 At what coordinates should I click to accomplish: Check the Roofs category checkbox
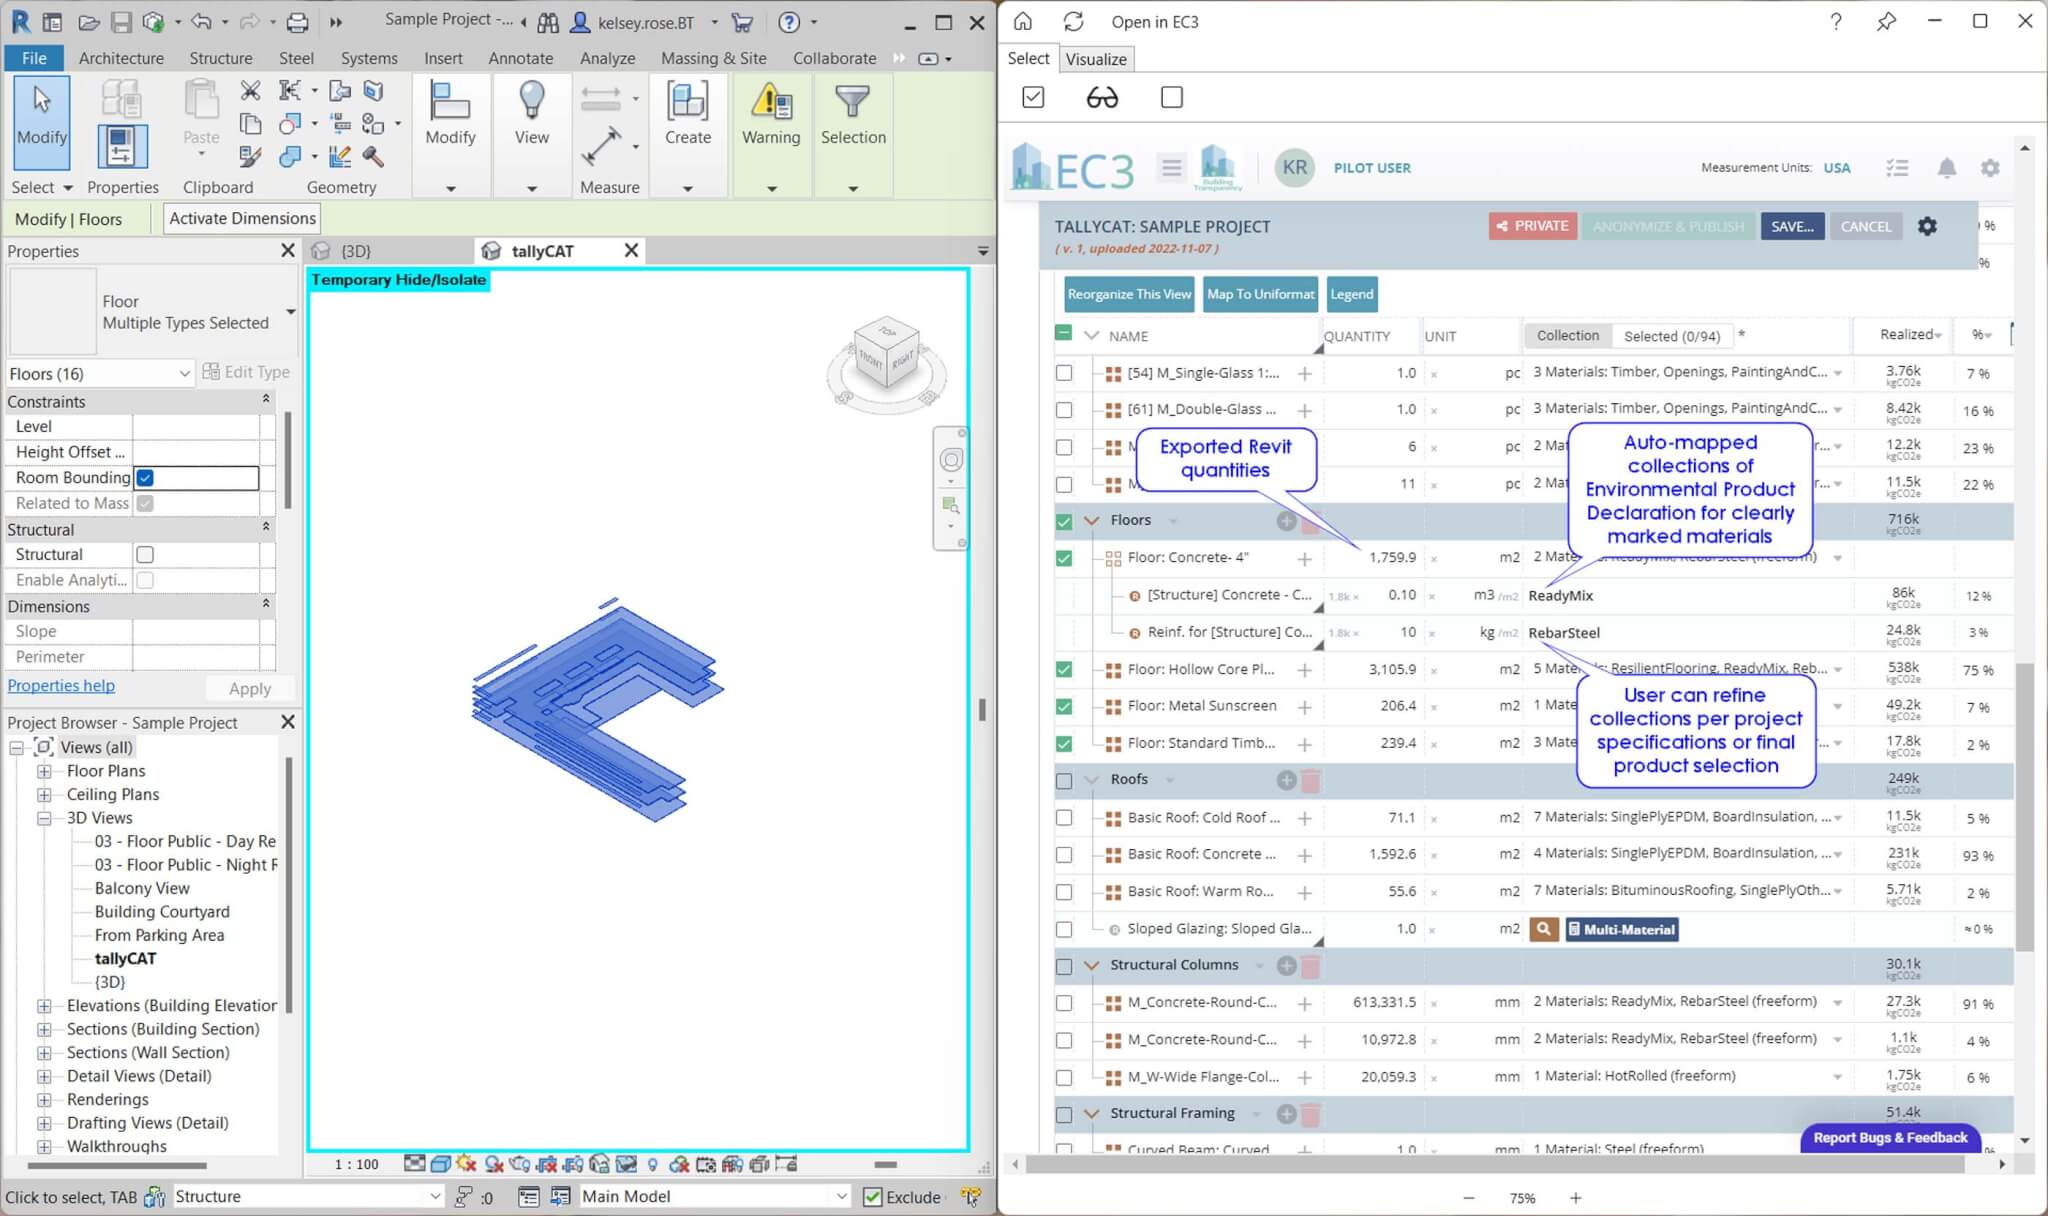1064,781
